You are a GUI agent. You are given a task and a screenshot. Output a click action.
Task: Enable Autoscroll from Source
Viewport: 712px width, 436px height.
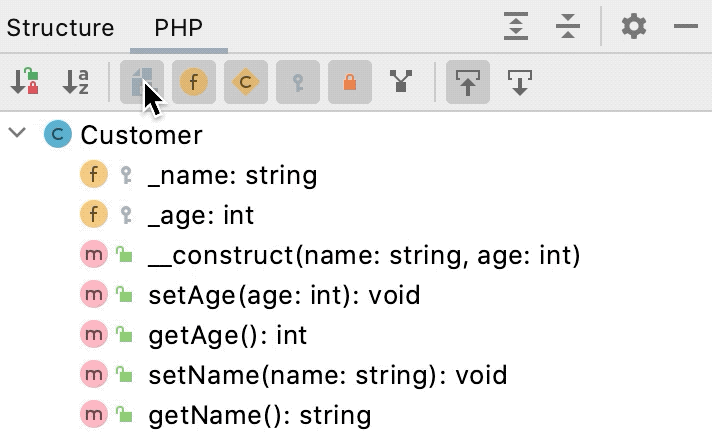519,82
